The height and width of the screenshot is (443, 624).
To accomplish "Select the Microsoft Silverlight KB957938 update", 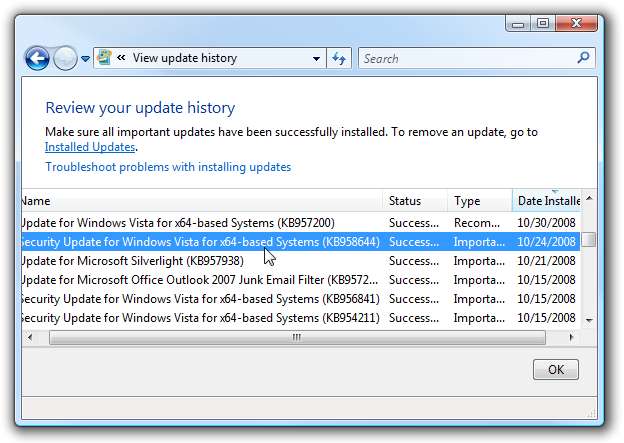I will tap(301, 261).
